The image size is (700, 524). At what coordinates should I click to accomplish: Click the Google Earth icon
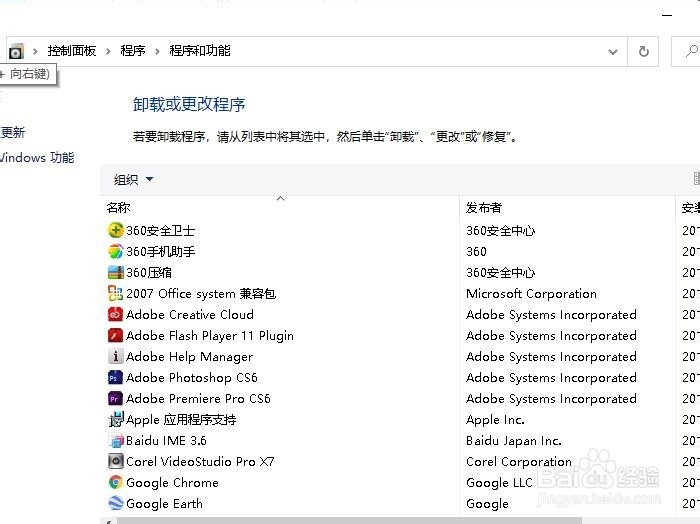point(116,503)
